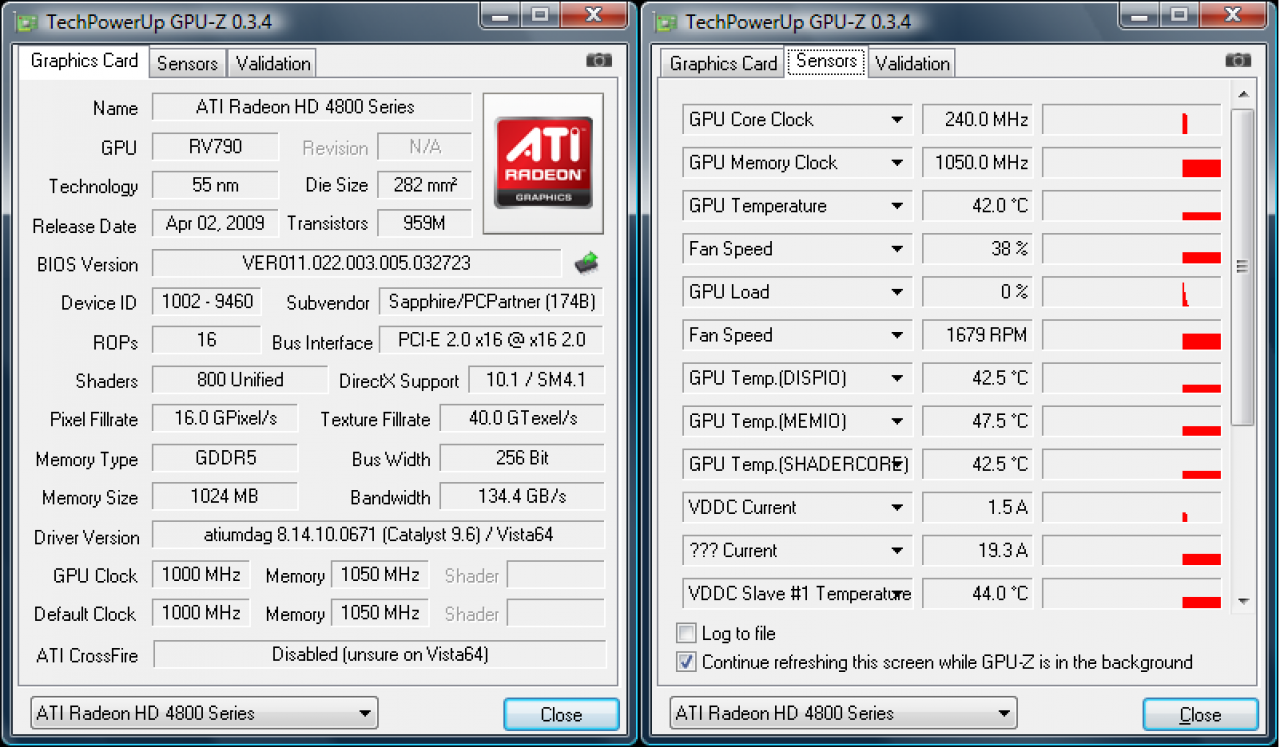Click the Technology value 55 nm
The width and height of the screenshot is (1280, 747).
215,185
